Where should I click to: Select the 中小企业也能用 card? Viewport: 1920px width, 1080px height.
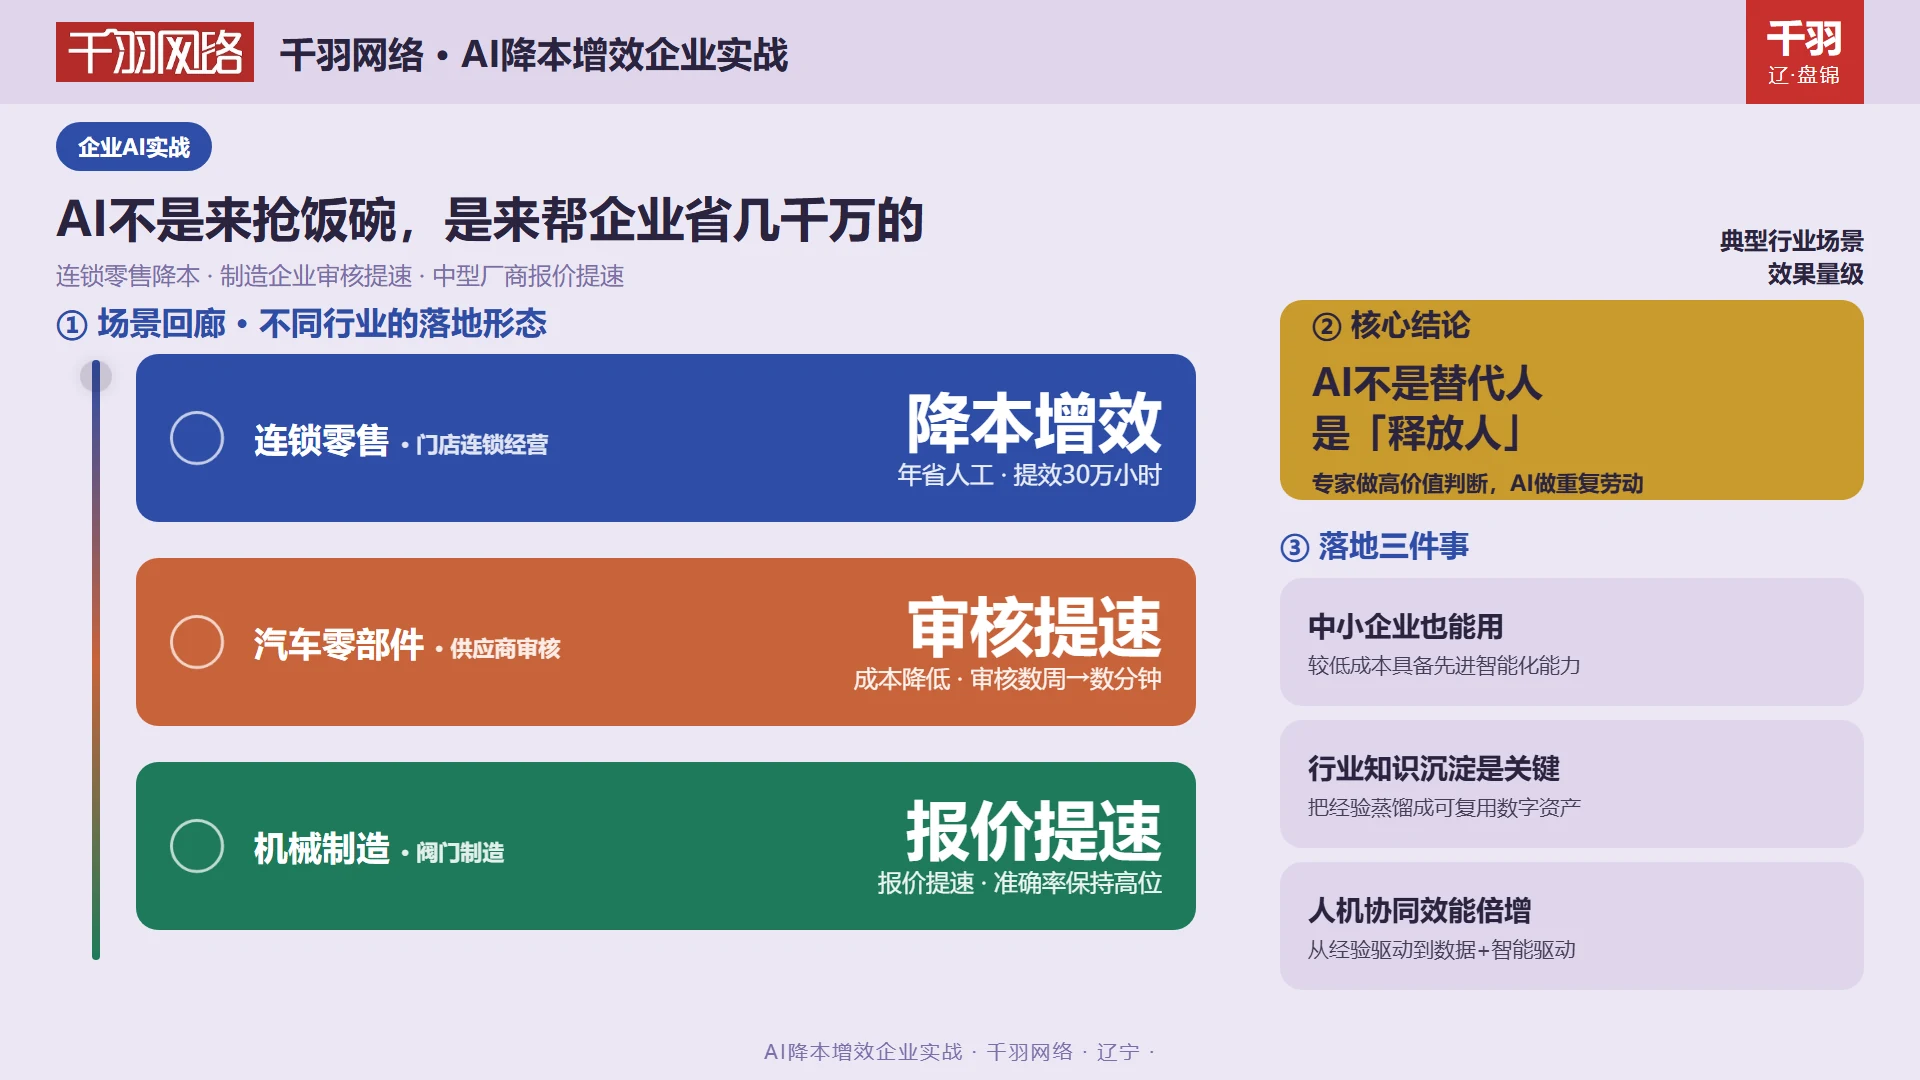tap(1572, 642)
